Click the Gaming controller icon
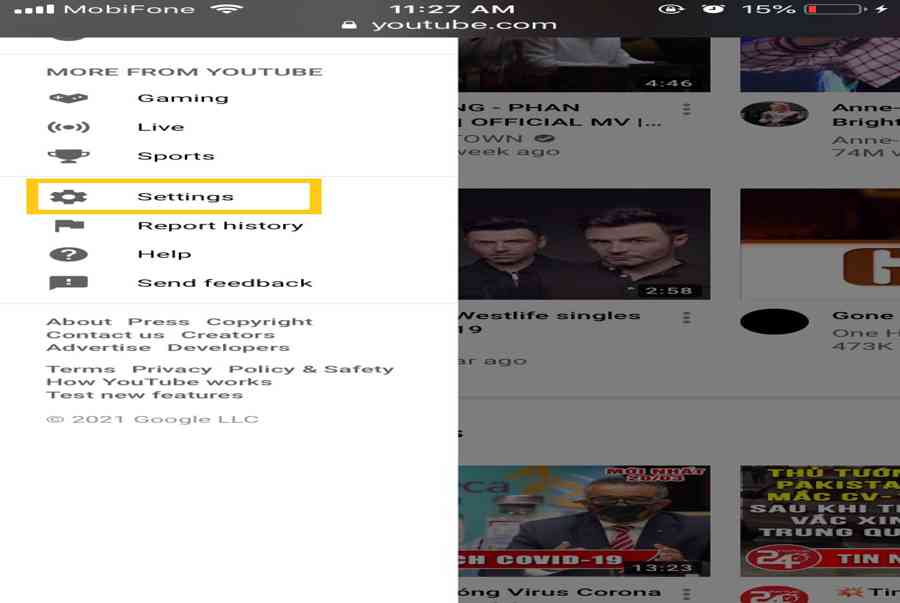 (x=68, y=98)
